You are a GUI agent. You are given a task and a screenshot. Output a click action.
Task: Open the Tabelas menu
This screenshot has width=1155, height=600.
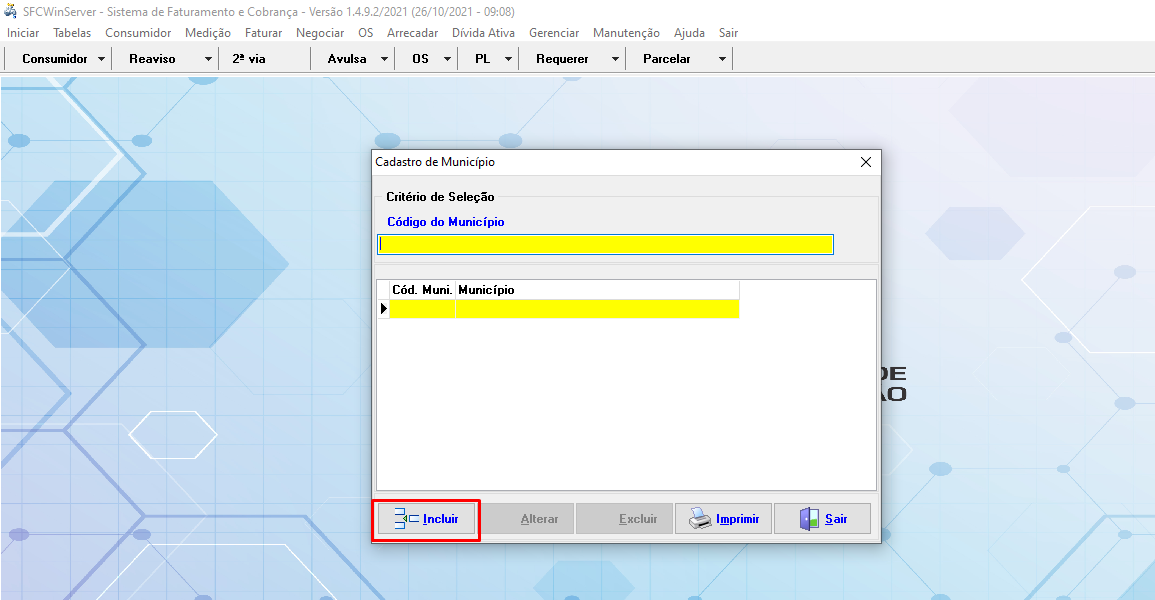pos(72,33)
